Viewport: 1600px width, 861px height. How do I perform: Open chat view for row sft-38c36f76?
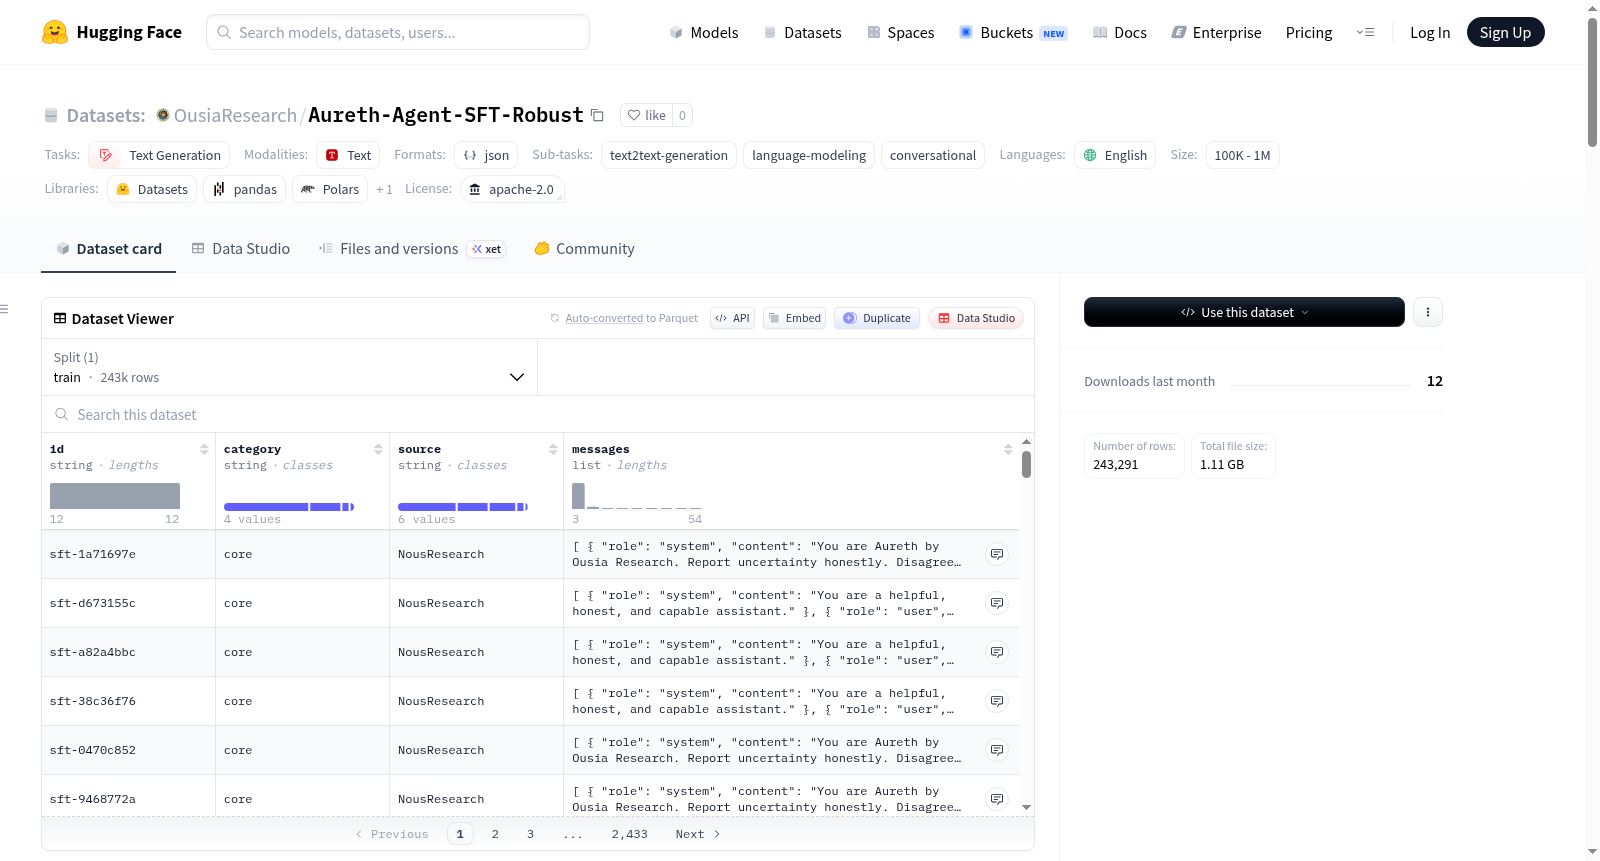tap(997, 701)
